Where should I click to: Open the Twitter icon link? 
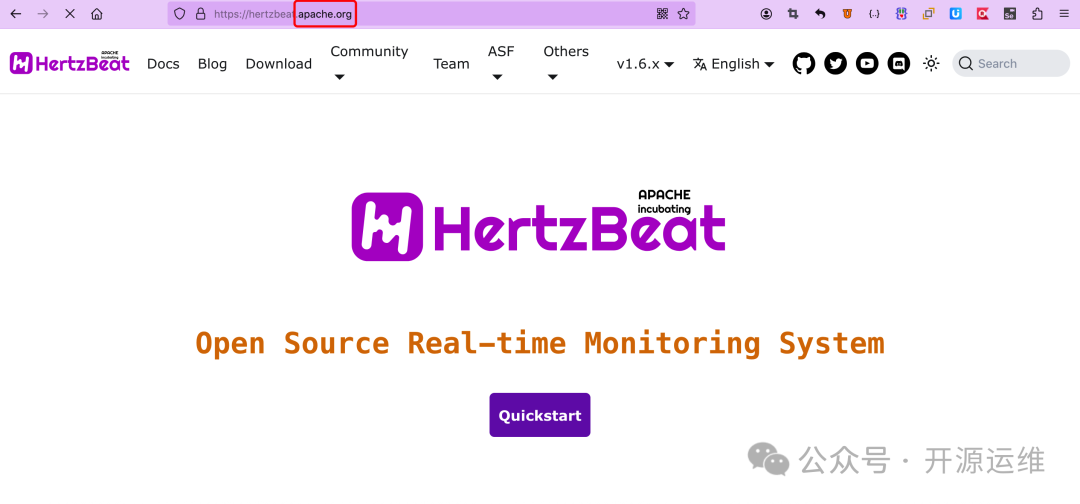pyautogui.click(x=835, y=63)
